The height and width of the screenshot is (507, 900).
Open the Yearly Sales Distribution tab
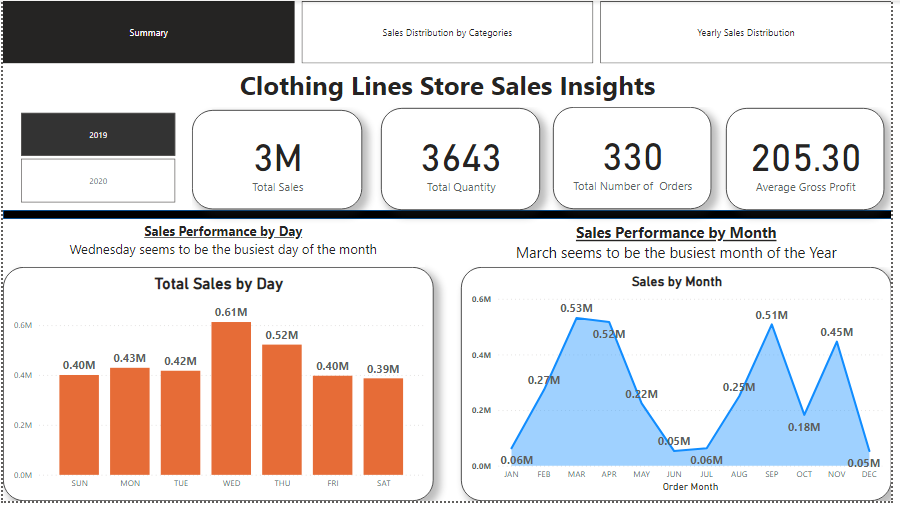(x=745, y=33)
